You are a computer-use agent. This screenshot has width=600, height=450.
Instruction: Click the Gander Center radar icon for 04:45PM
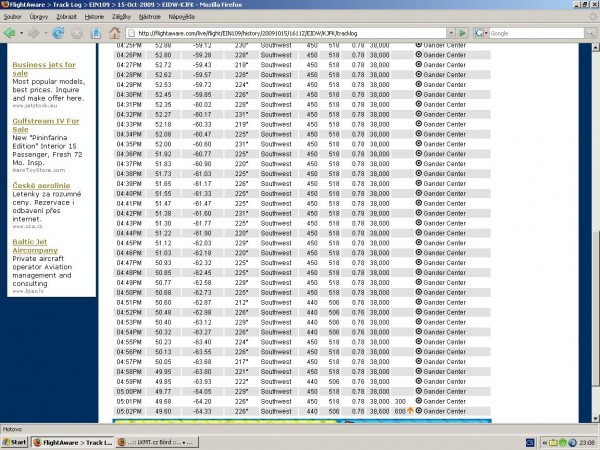419,243
